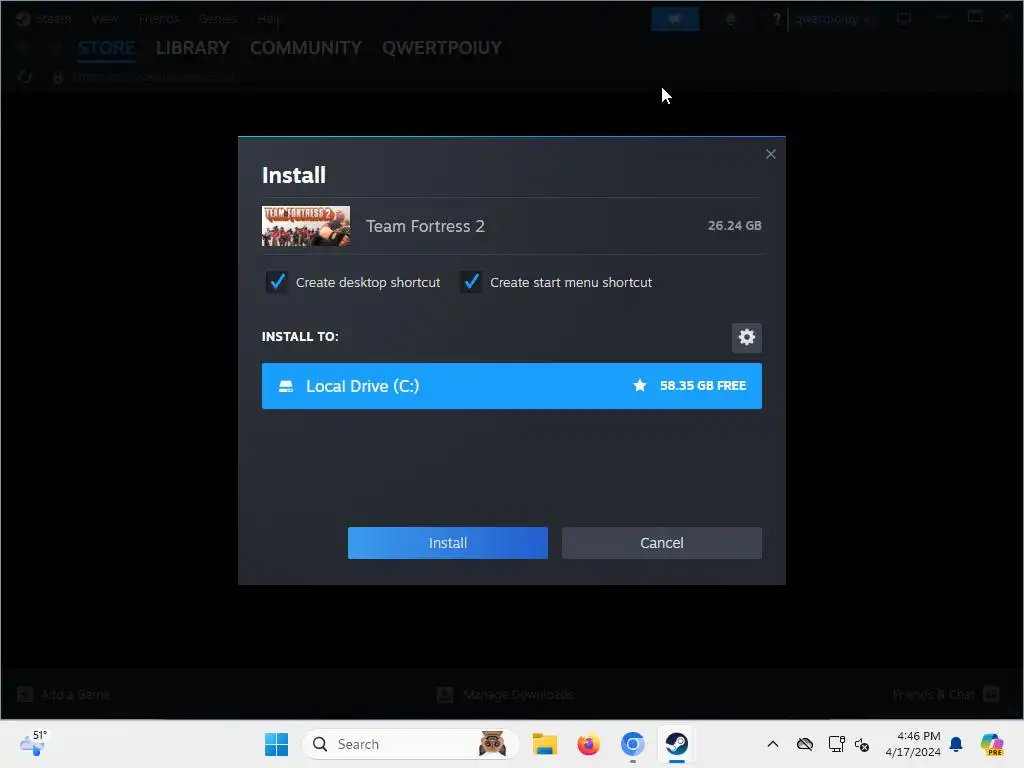Open the weather widget showing 51°
The image size is (1024, 768).
tap(33, 743)
